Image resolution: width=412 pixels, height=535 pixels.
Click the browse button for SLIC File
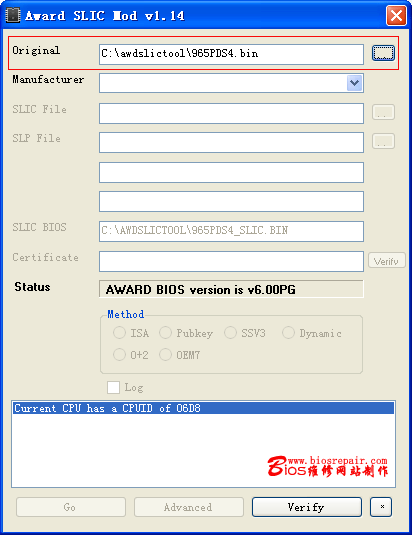[x=383, y=112]
